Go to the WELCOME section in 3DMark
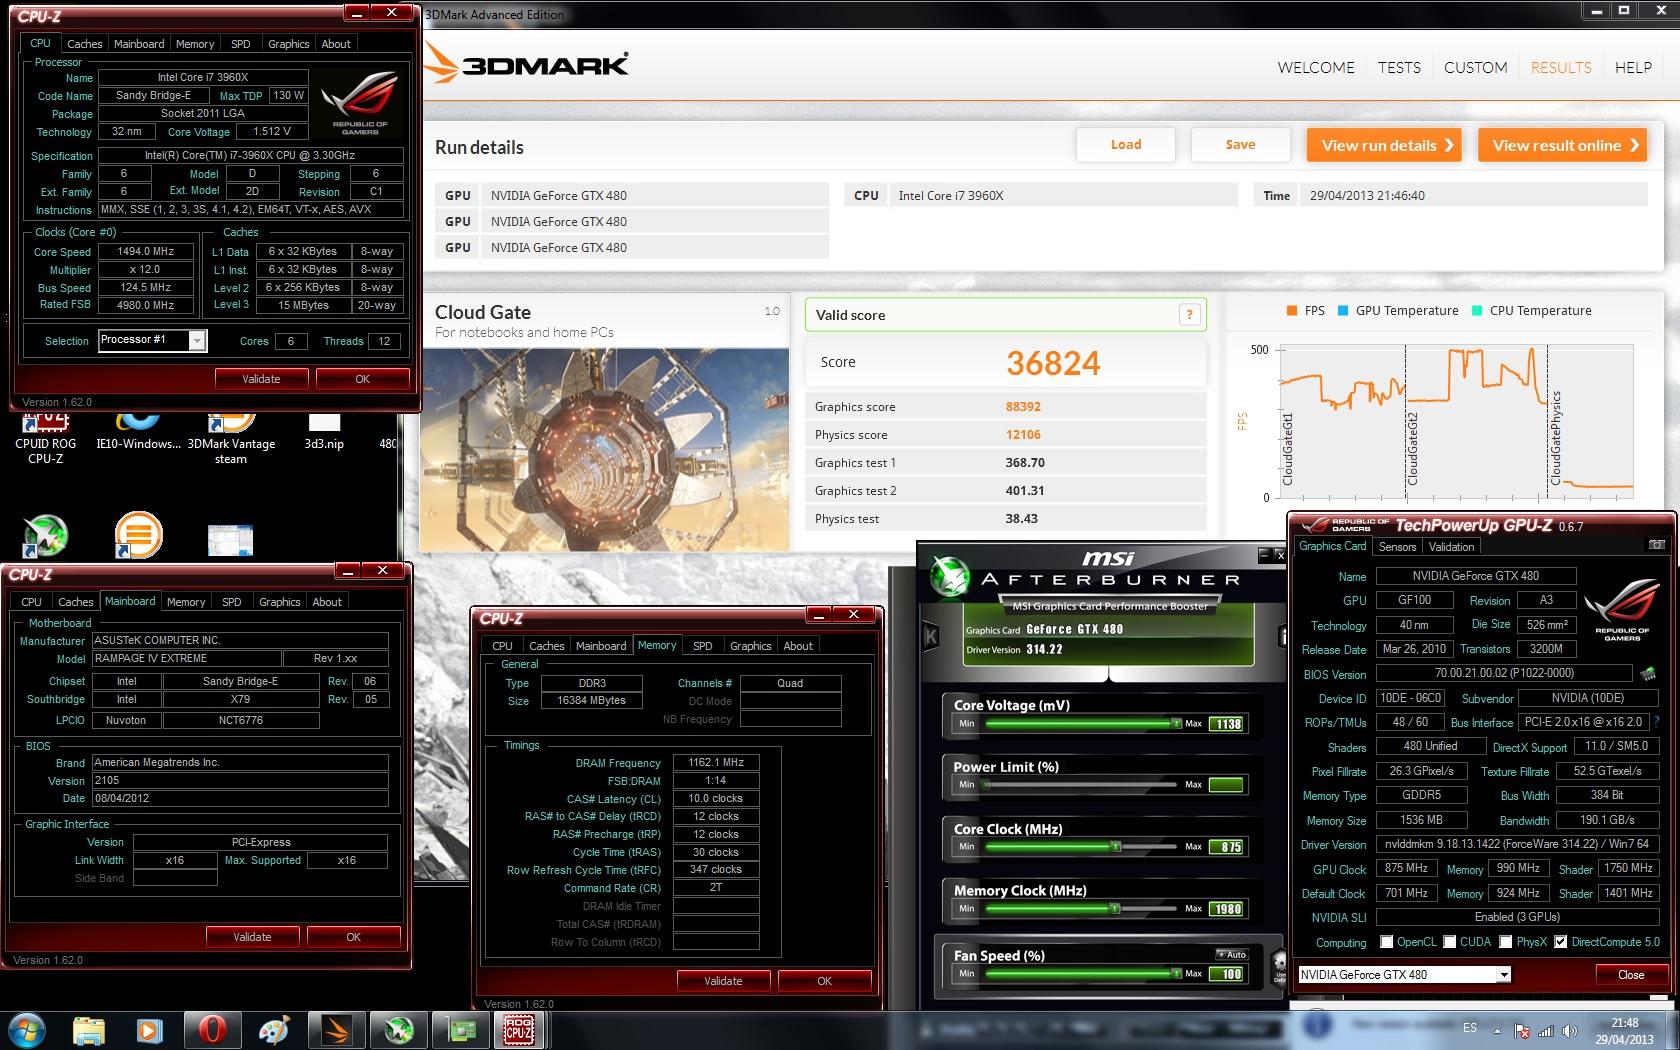The width and height of the screenshot is (1680, 1050). [1316, 67]
